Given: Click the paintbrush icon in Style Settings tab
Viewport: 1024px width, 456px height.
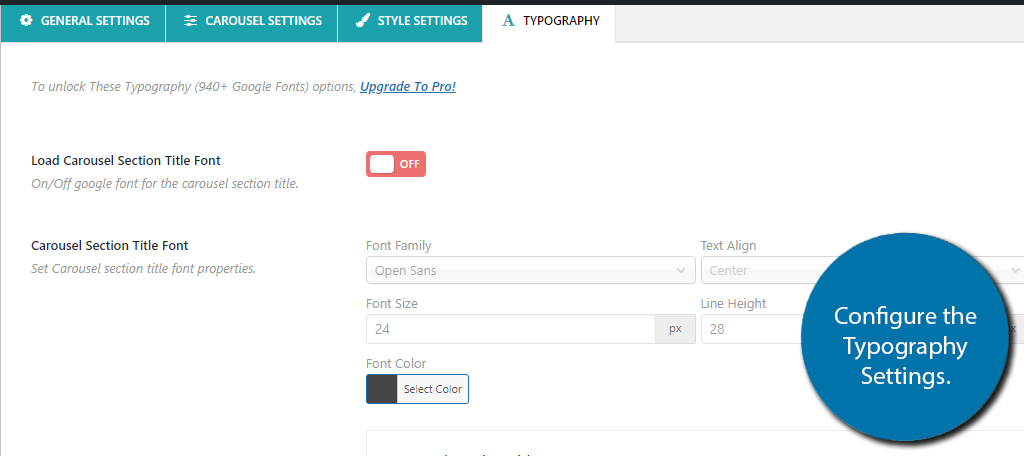Looking at the screenshot, I should pos(362,21).
